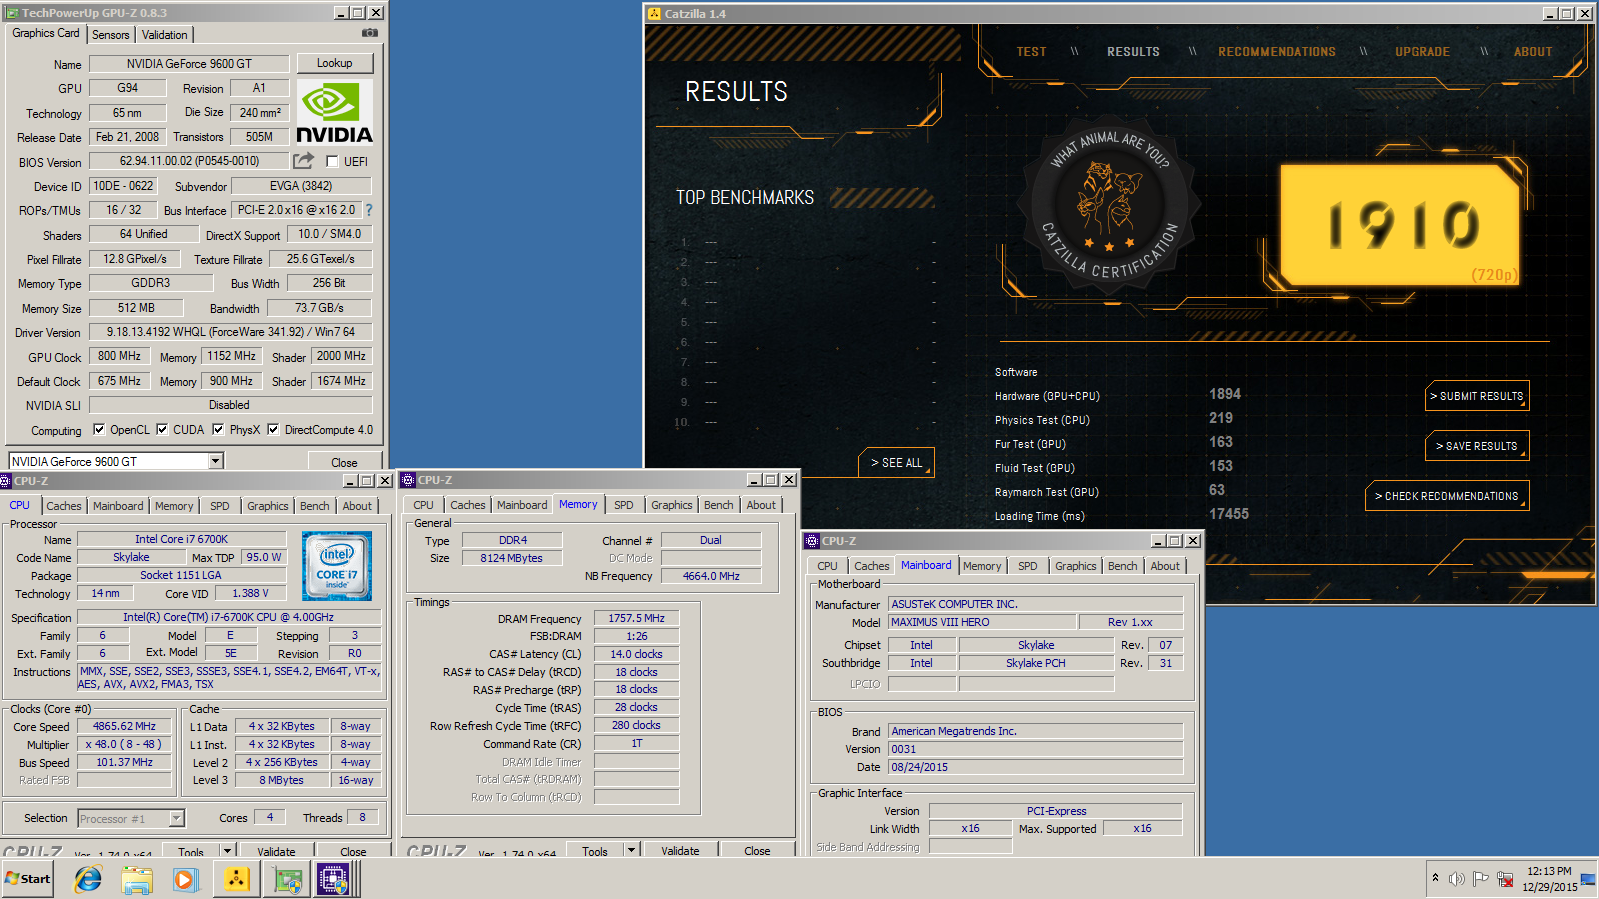The height and width of the screenshot is (899, 1599).
Task: Switch to Catzilla taskbar button
Action: [236, 879]
